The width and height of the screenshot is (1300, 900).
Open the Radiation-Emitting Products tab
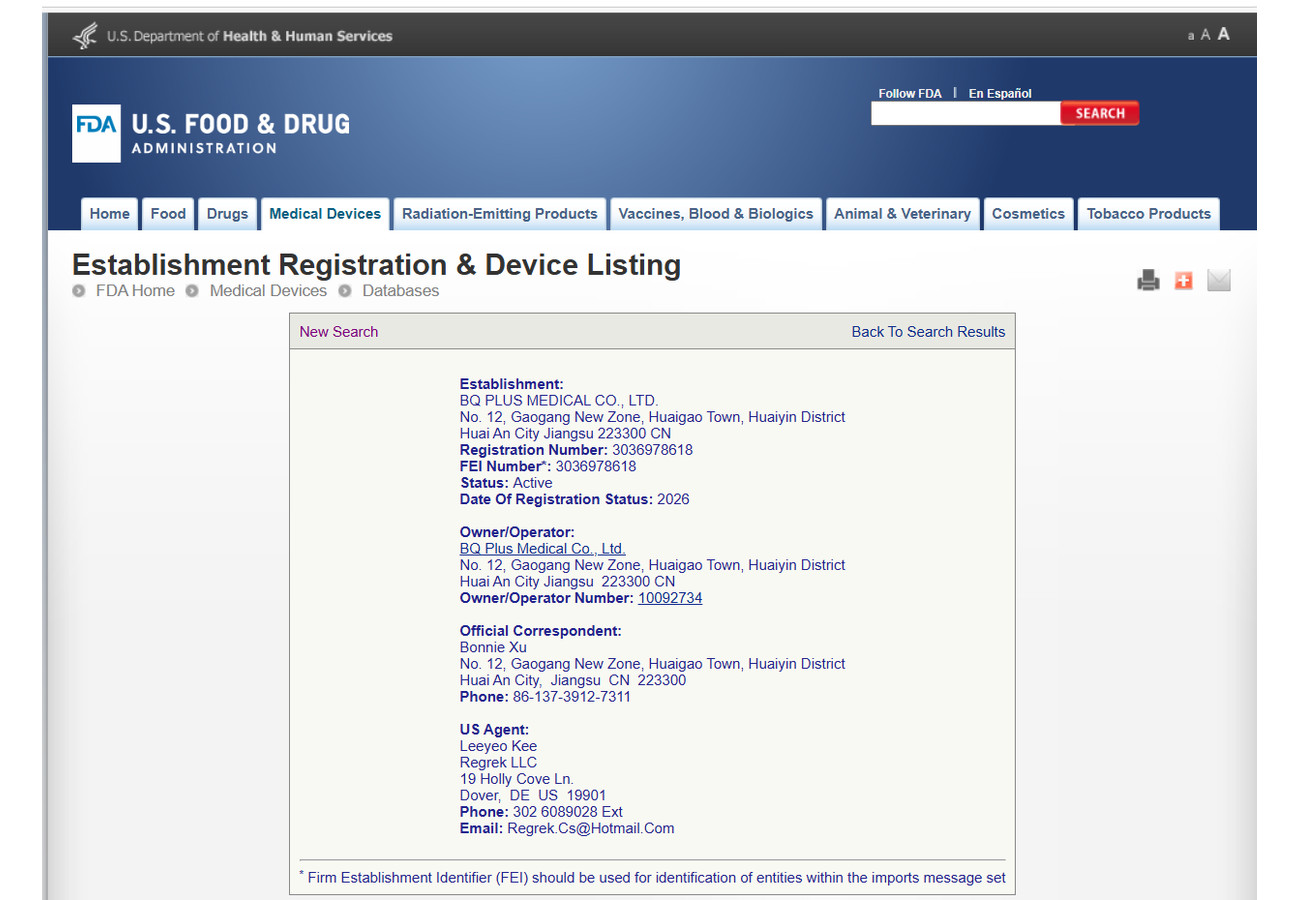(x=499, y=214)
